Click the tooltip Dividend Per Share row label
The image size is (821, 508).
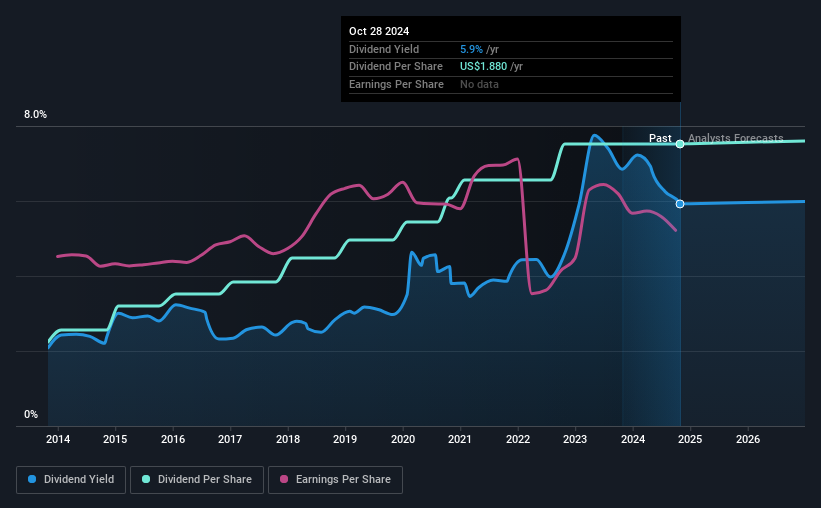pos(396,67)
